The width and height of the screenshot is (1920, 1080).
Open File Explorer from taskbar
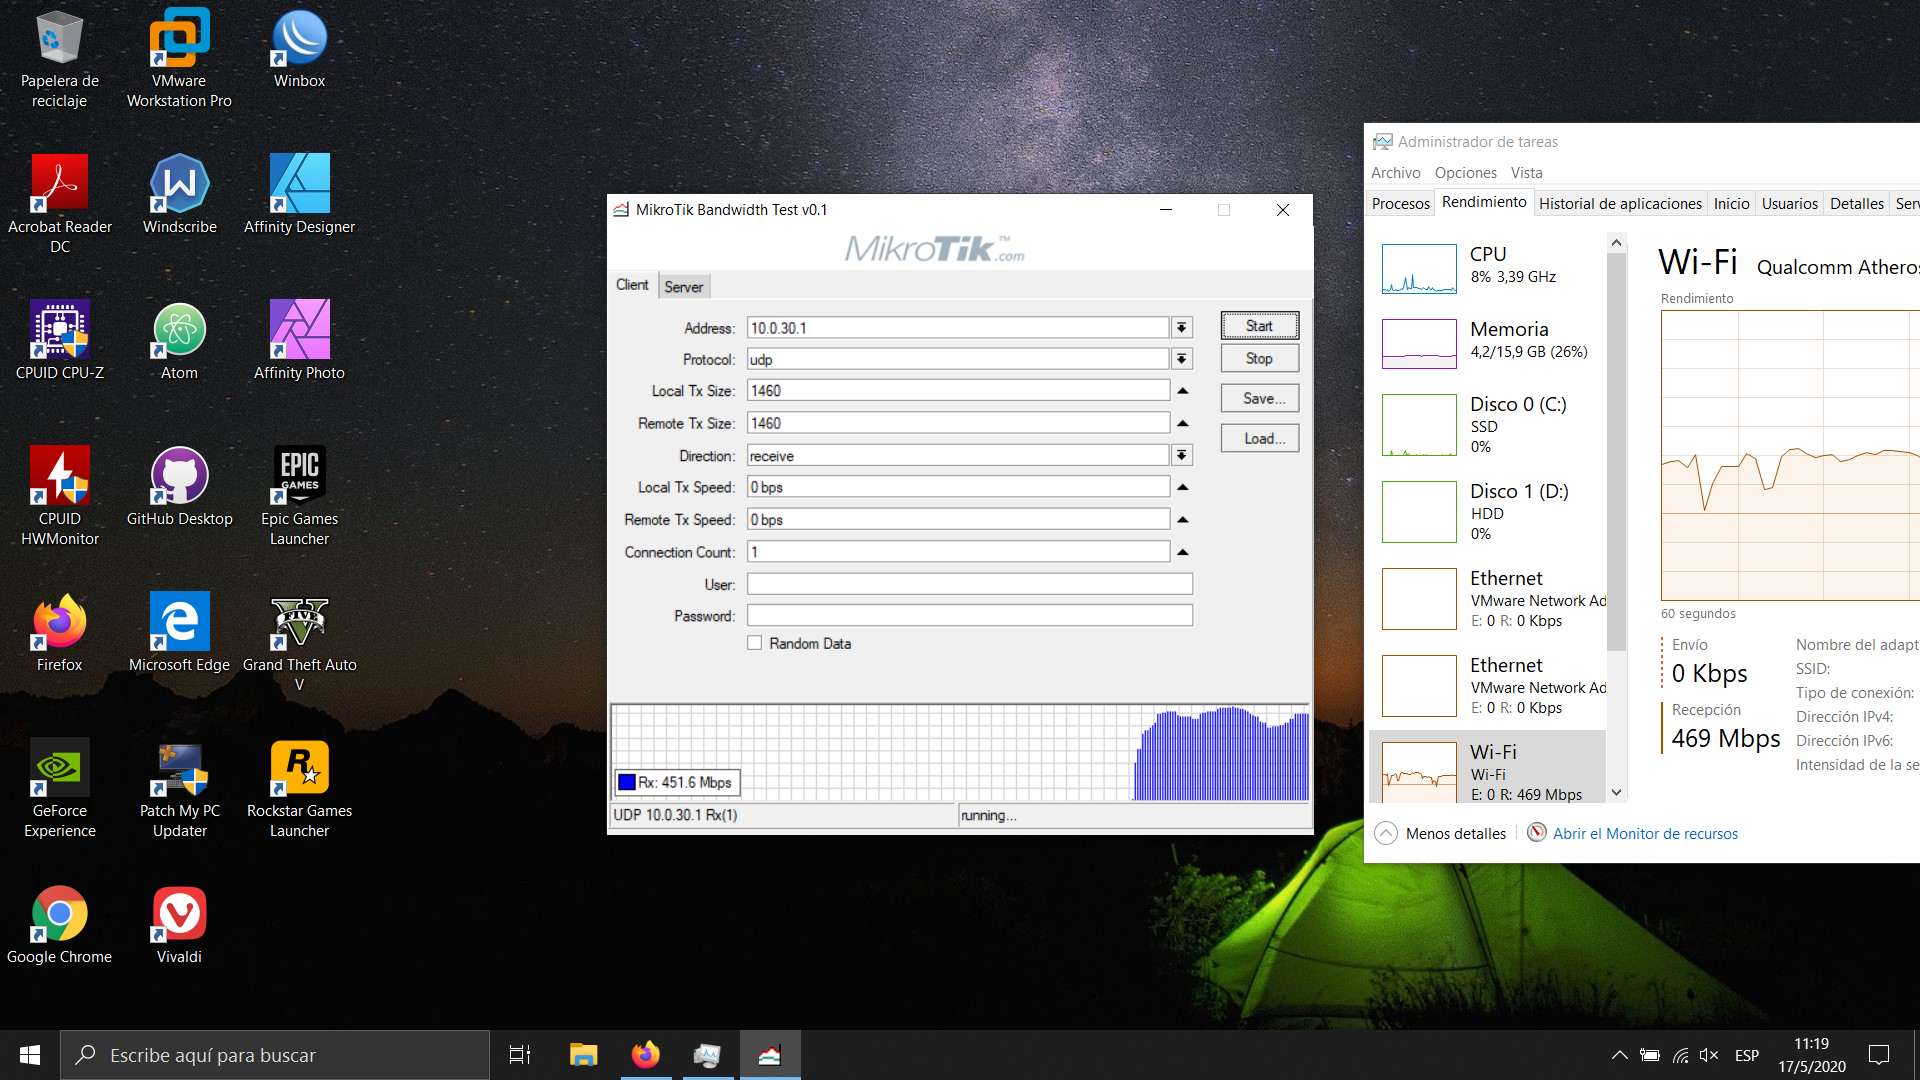(x=583, y=1055)
